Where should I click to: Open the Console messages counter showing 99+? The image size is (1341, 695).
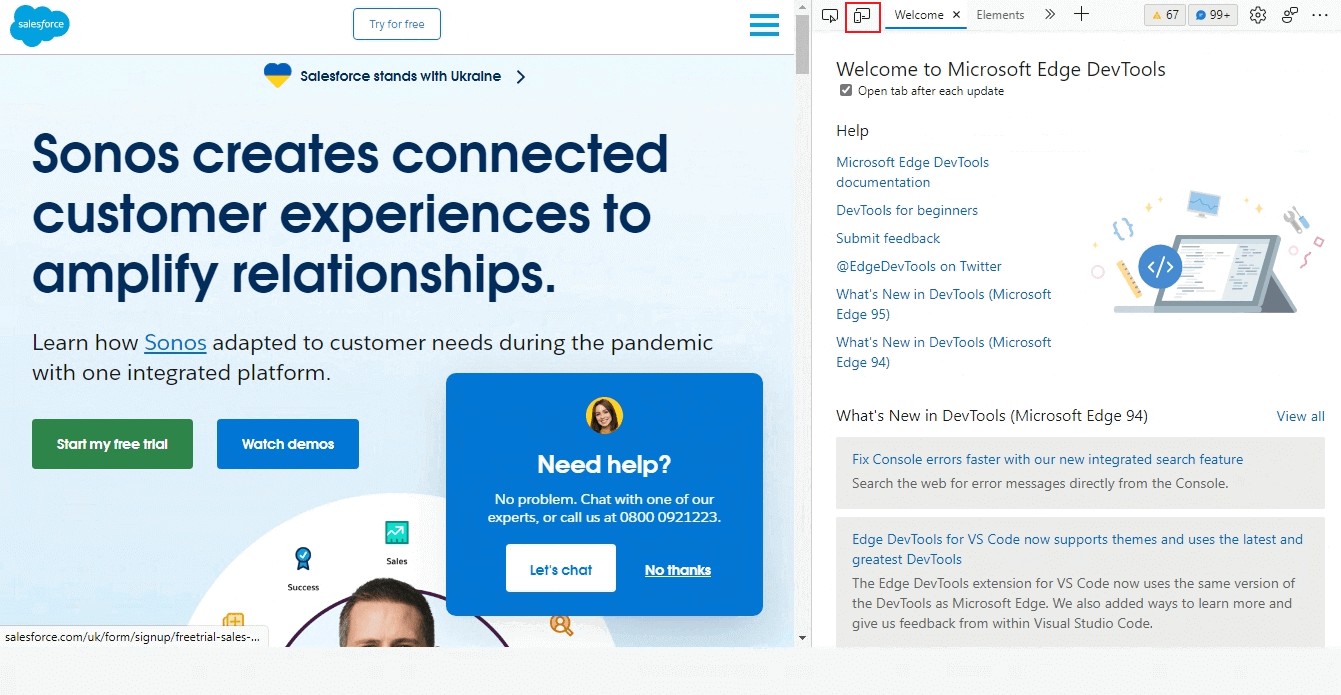pyautogui.click(x=1212, y=15)
